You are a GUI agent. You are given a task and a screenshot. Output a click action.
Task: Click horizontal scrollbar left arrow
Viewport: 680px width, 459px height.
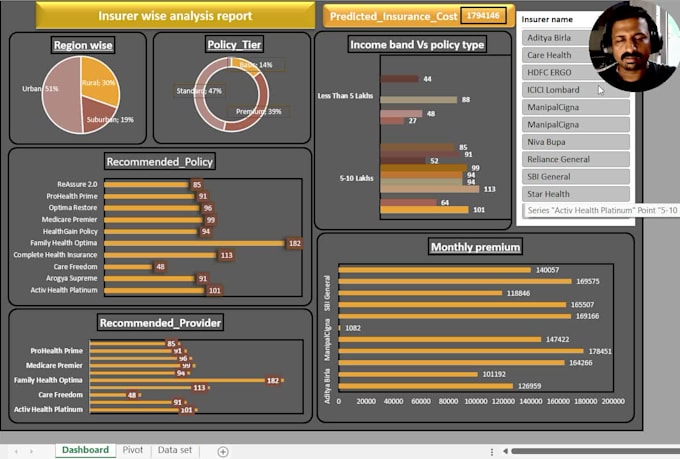[x=505, y=451]
